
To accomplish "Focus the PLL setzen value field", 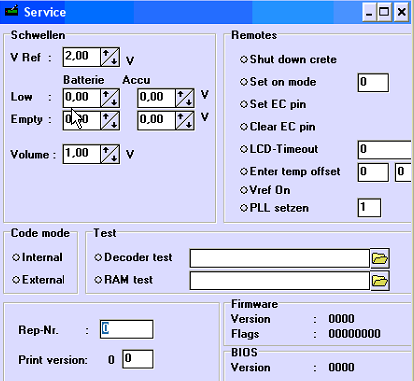I will tap(369, 208).
